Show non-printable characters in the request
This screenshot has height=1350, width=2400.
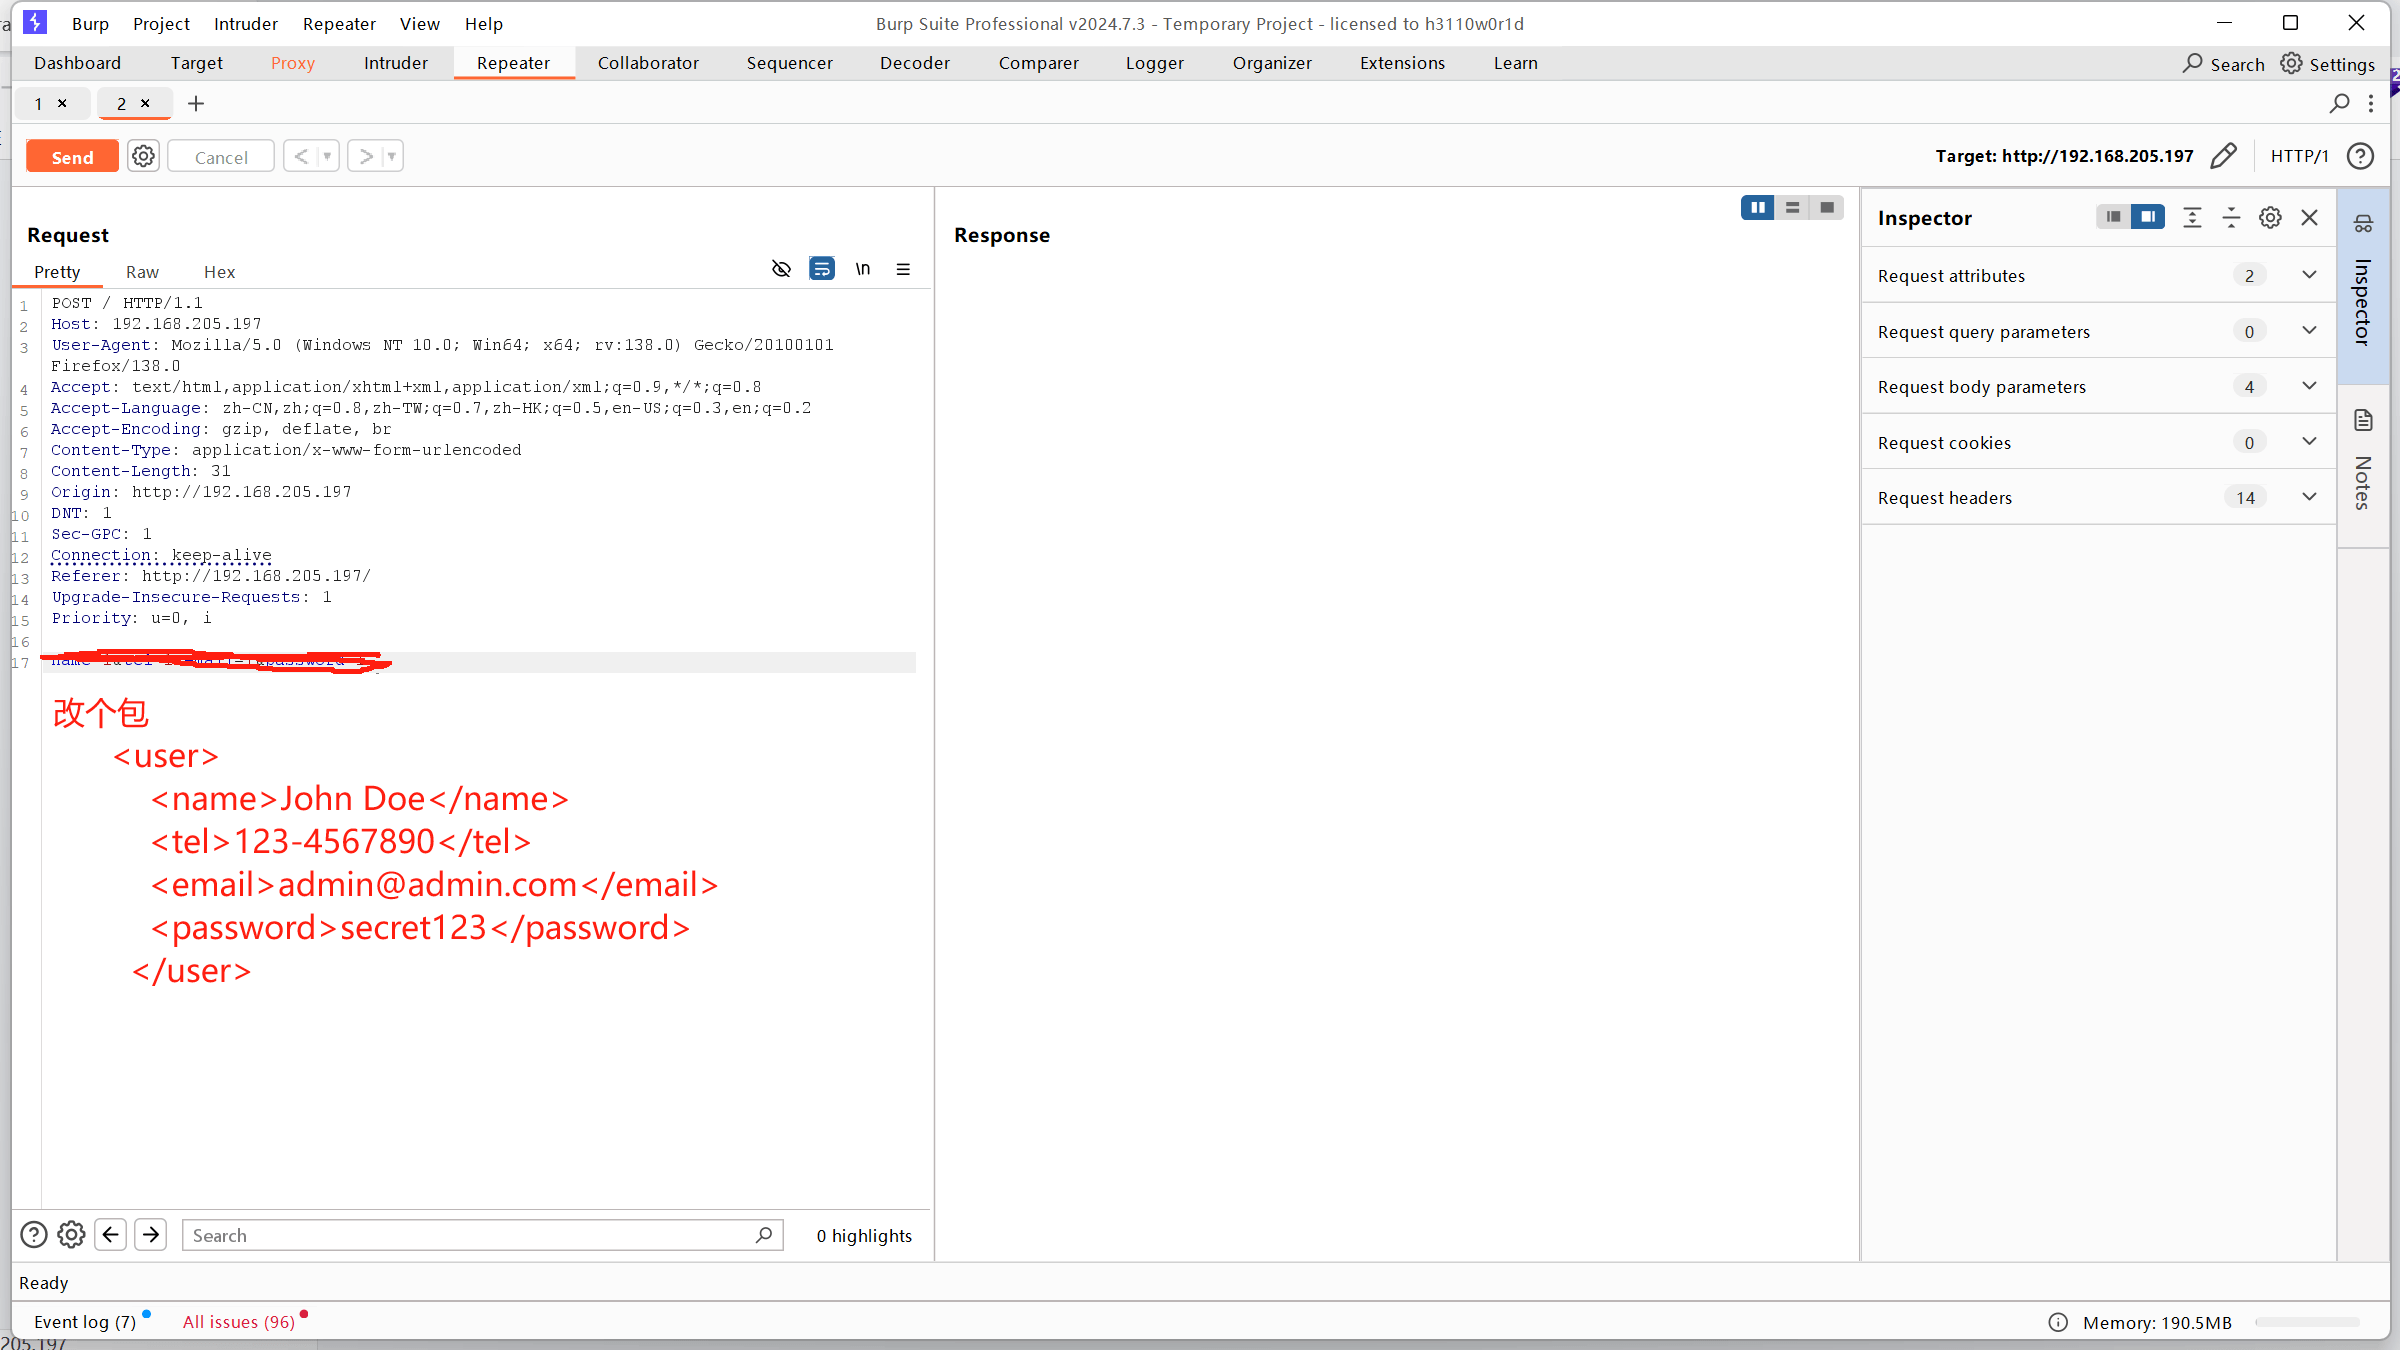coord(781,269)
